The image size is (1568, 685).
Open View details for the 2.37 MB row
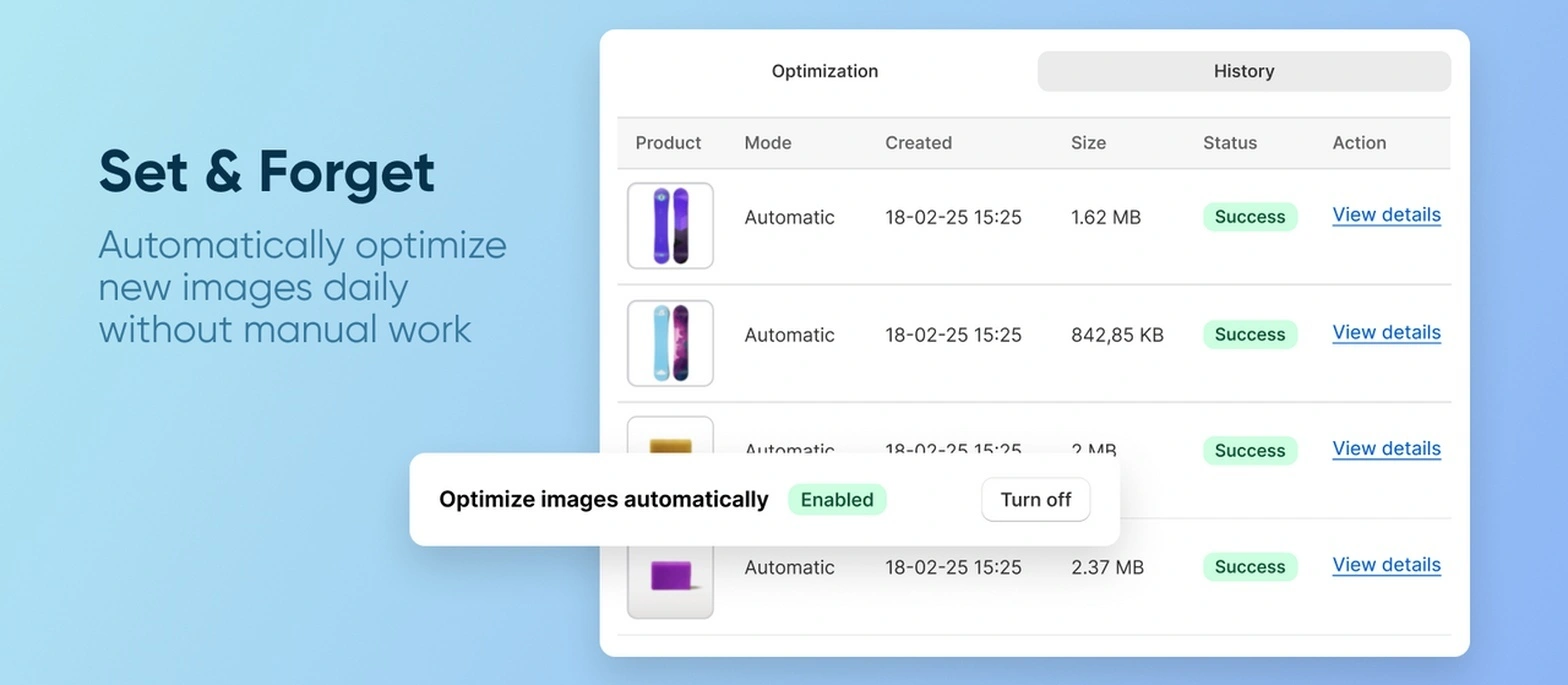1386,565
